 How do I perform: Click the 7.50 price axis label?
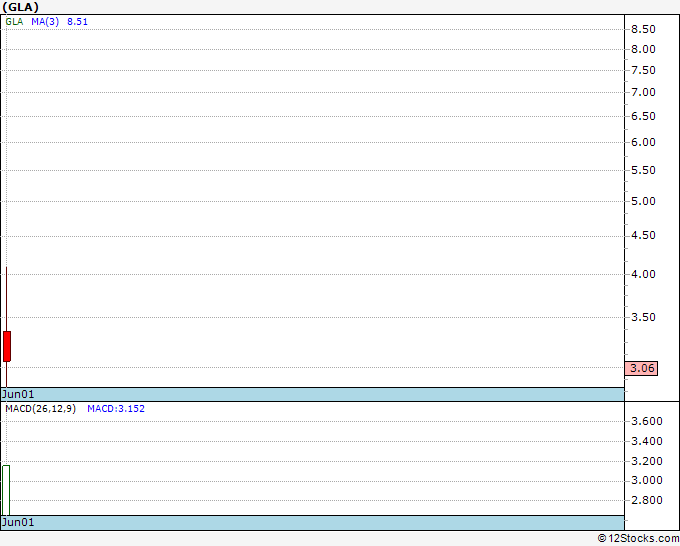[643, 70]
